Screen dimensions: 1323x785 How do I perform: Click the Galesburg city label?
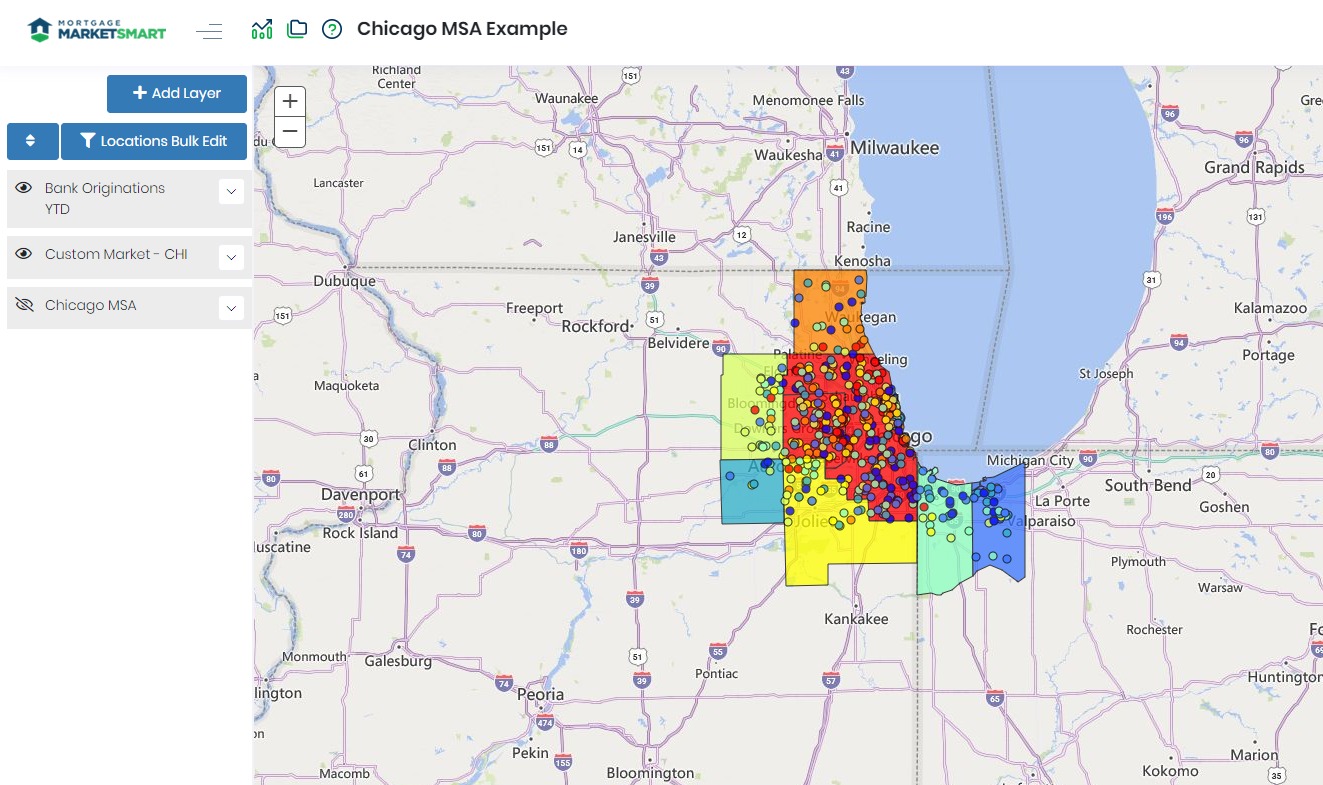coord(398,661)
